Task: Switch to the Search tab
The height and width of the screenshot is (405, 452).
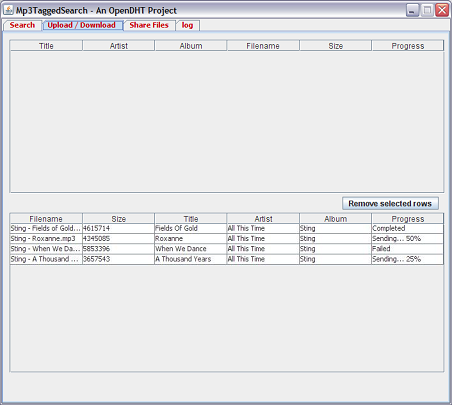Action: tap(22, 25)
